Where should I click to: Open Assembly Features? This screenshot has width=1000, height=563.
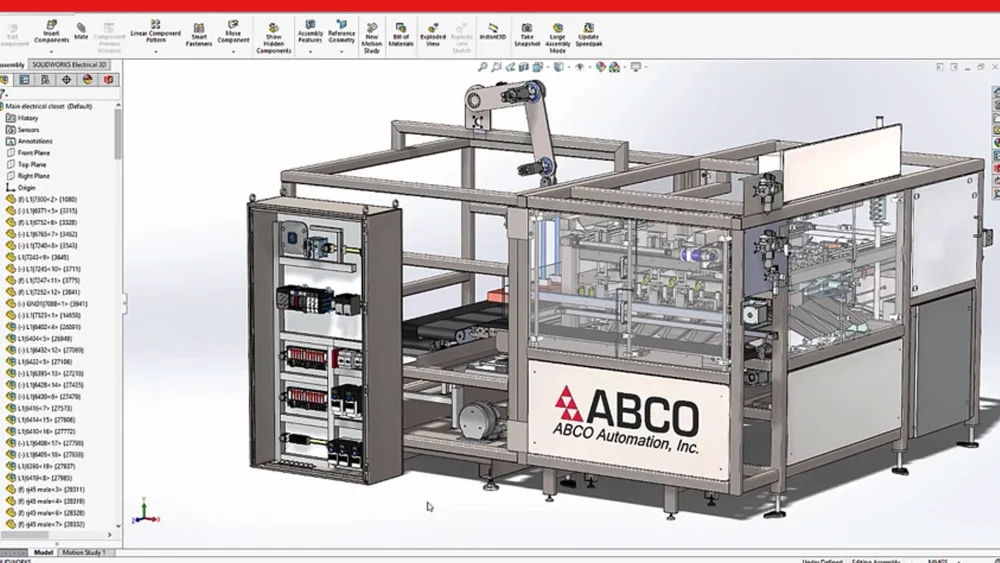[311, 32]
